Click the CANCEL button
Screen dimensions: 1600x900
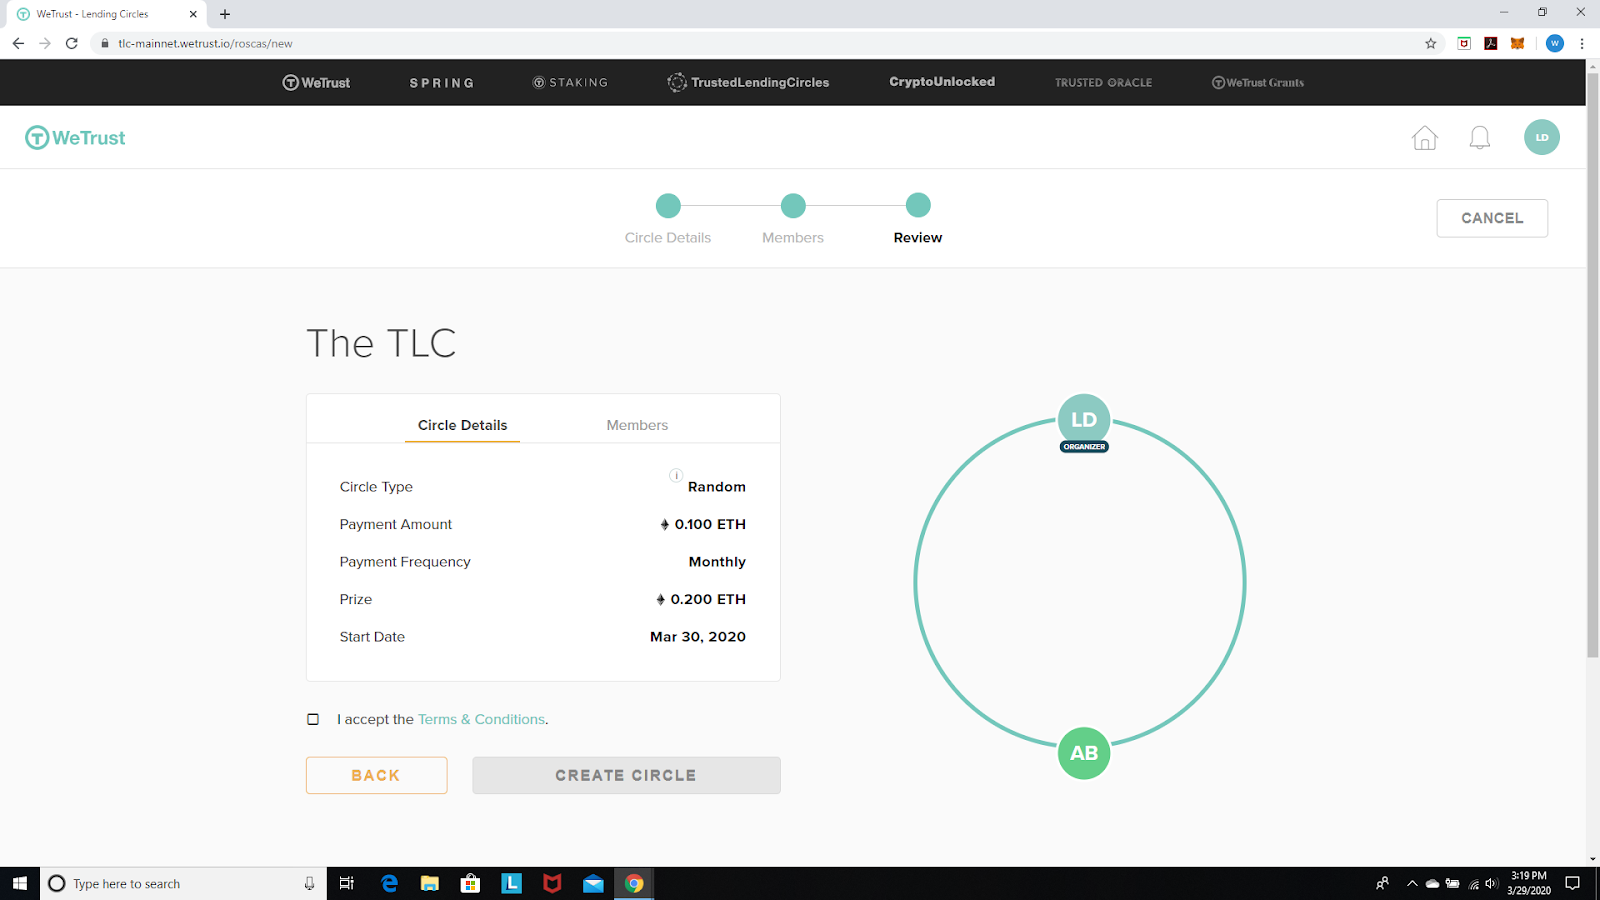coord(1492,218)
